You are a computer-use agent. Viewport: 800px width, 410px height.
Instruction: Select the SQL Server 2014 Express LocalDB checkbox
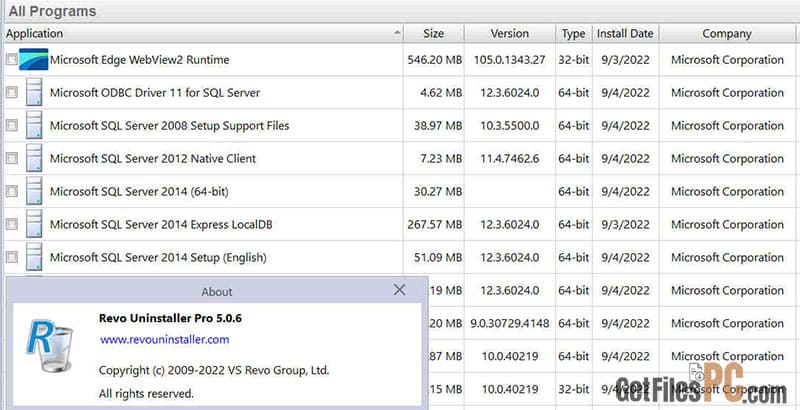(x=12, y=224)
